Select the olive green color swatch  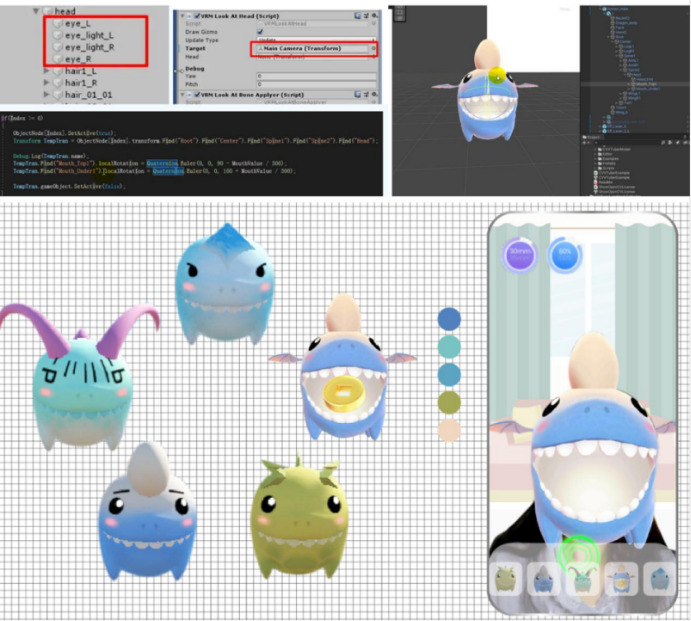449,402
